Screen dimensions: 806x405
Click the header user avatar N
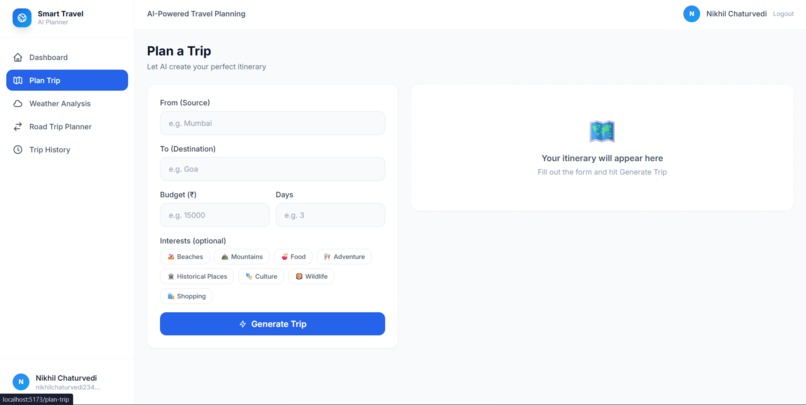[691, 14]
